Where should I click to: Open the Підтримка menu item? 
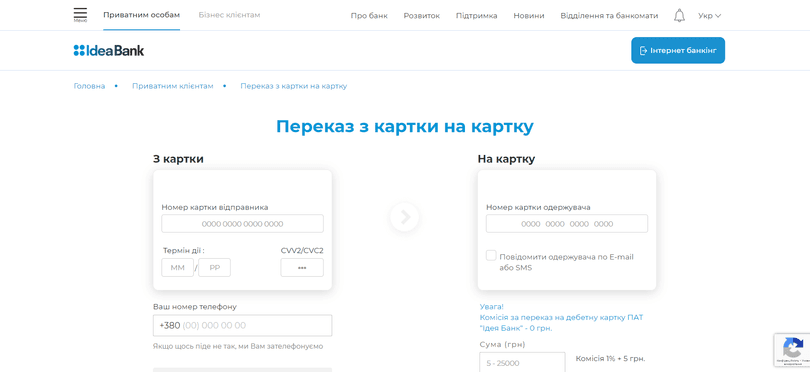click(476, 16)
